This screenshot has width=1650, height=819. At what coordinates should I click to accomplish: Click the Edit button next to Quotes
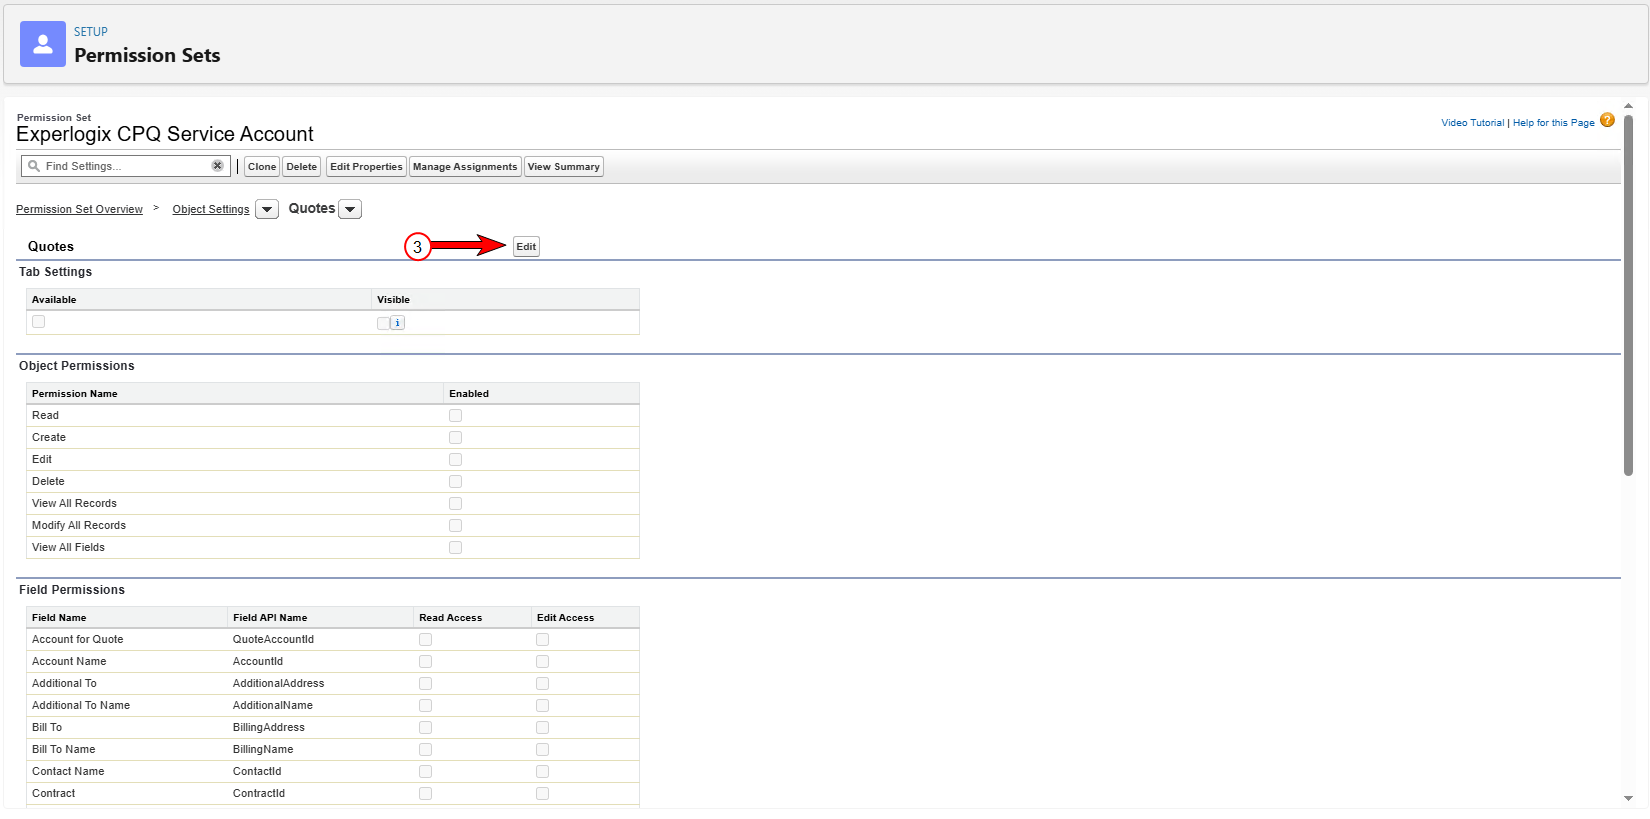(x=526, y=246)
